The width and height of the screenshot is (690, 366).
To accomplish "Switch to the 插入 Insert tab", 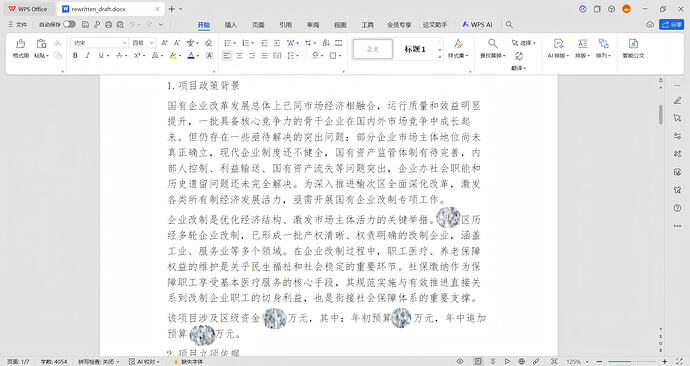I will click(231, 25).
